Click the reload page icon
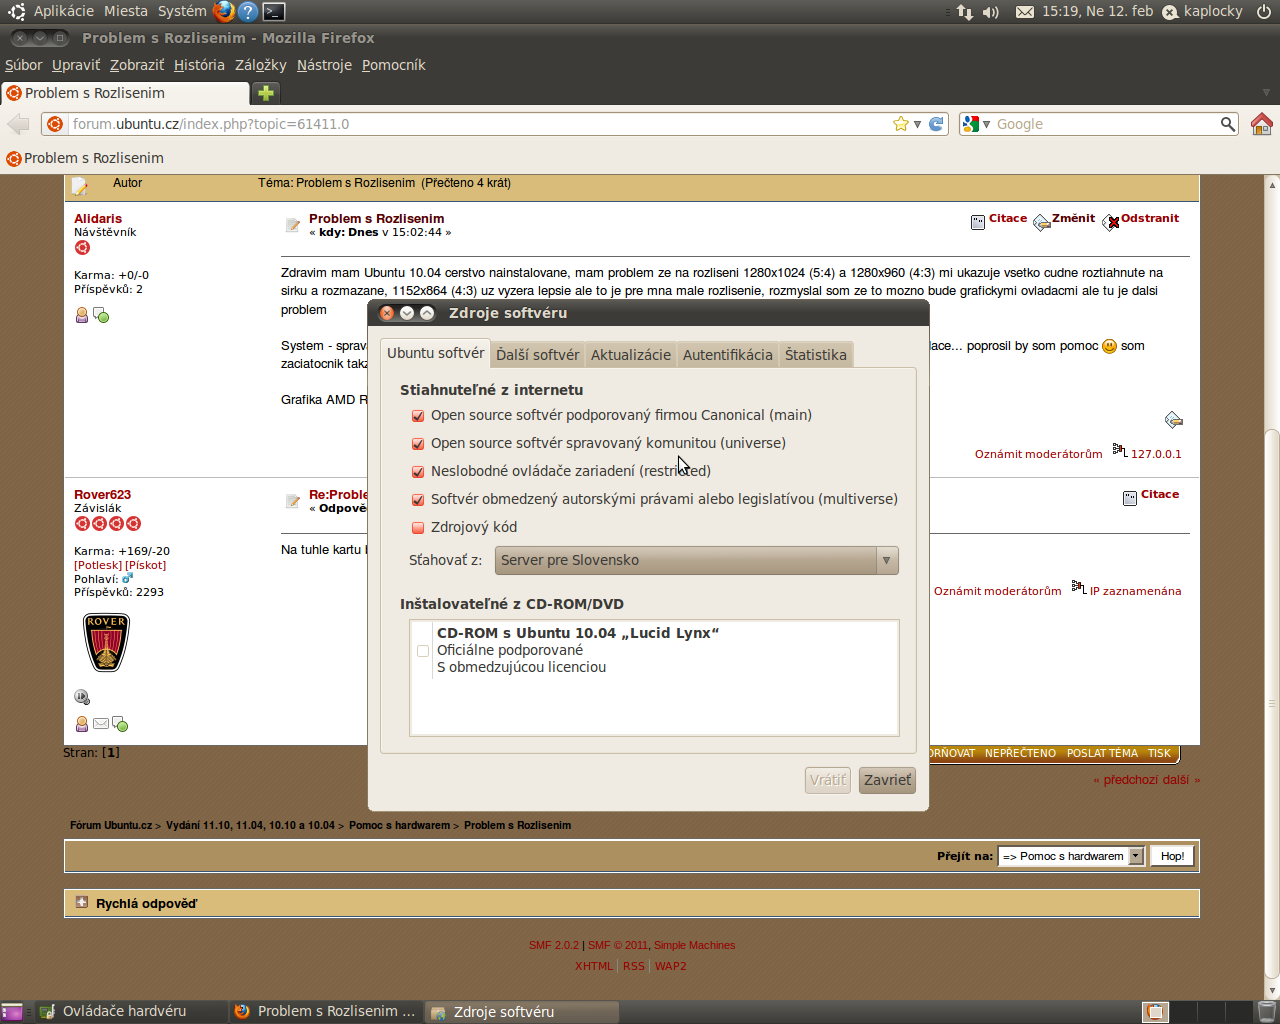 pyautogui.click(x=936, y=124)
